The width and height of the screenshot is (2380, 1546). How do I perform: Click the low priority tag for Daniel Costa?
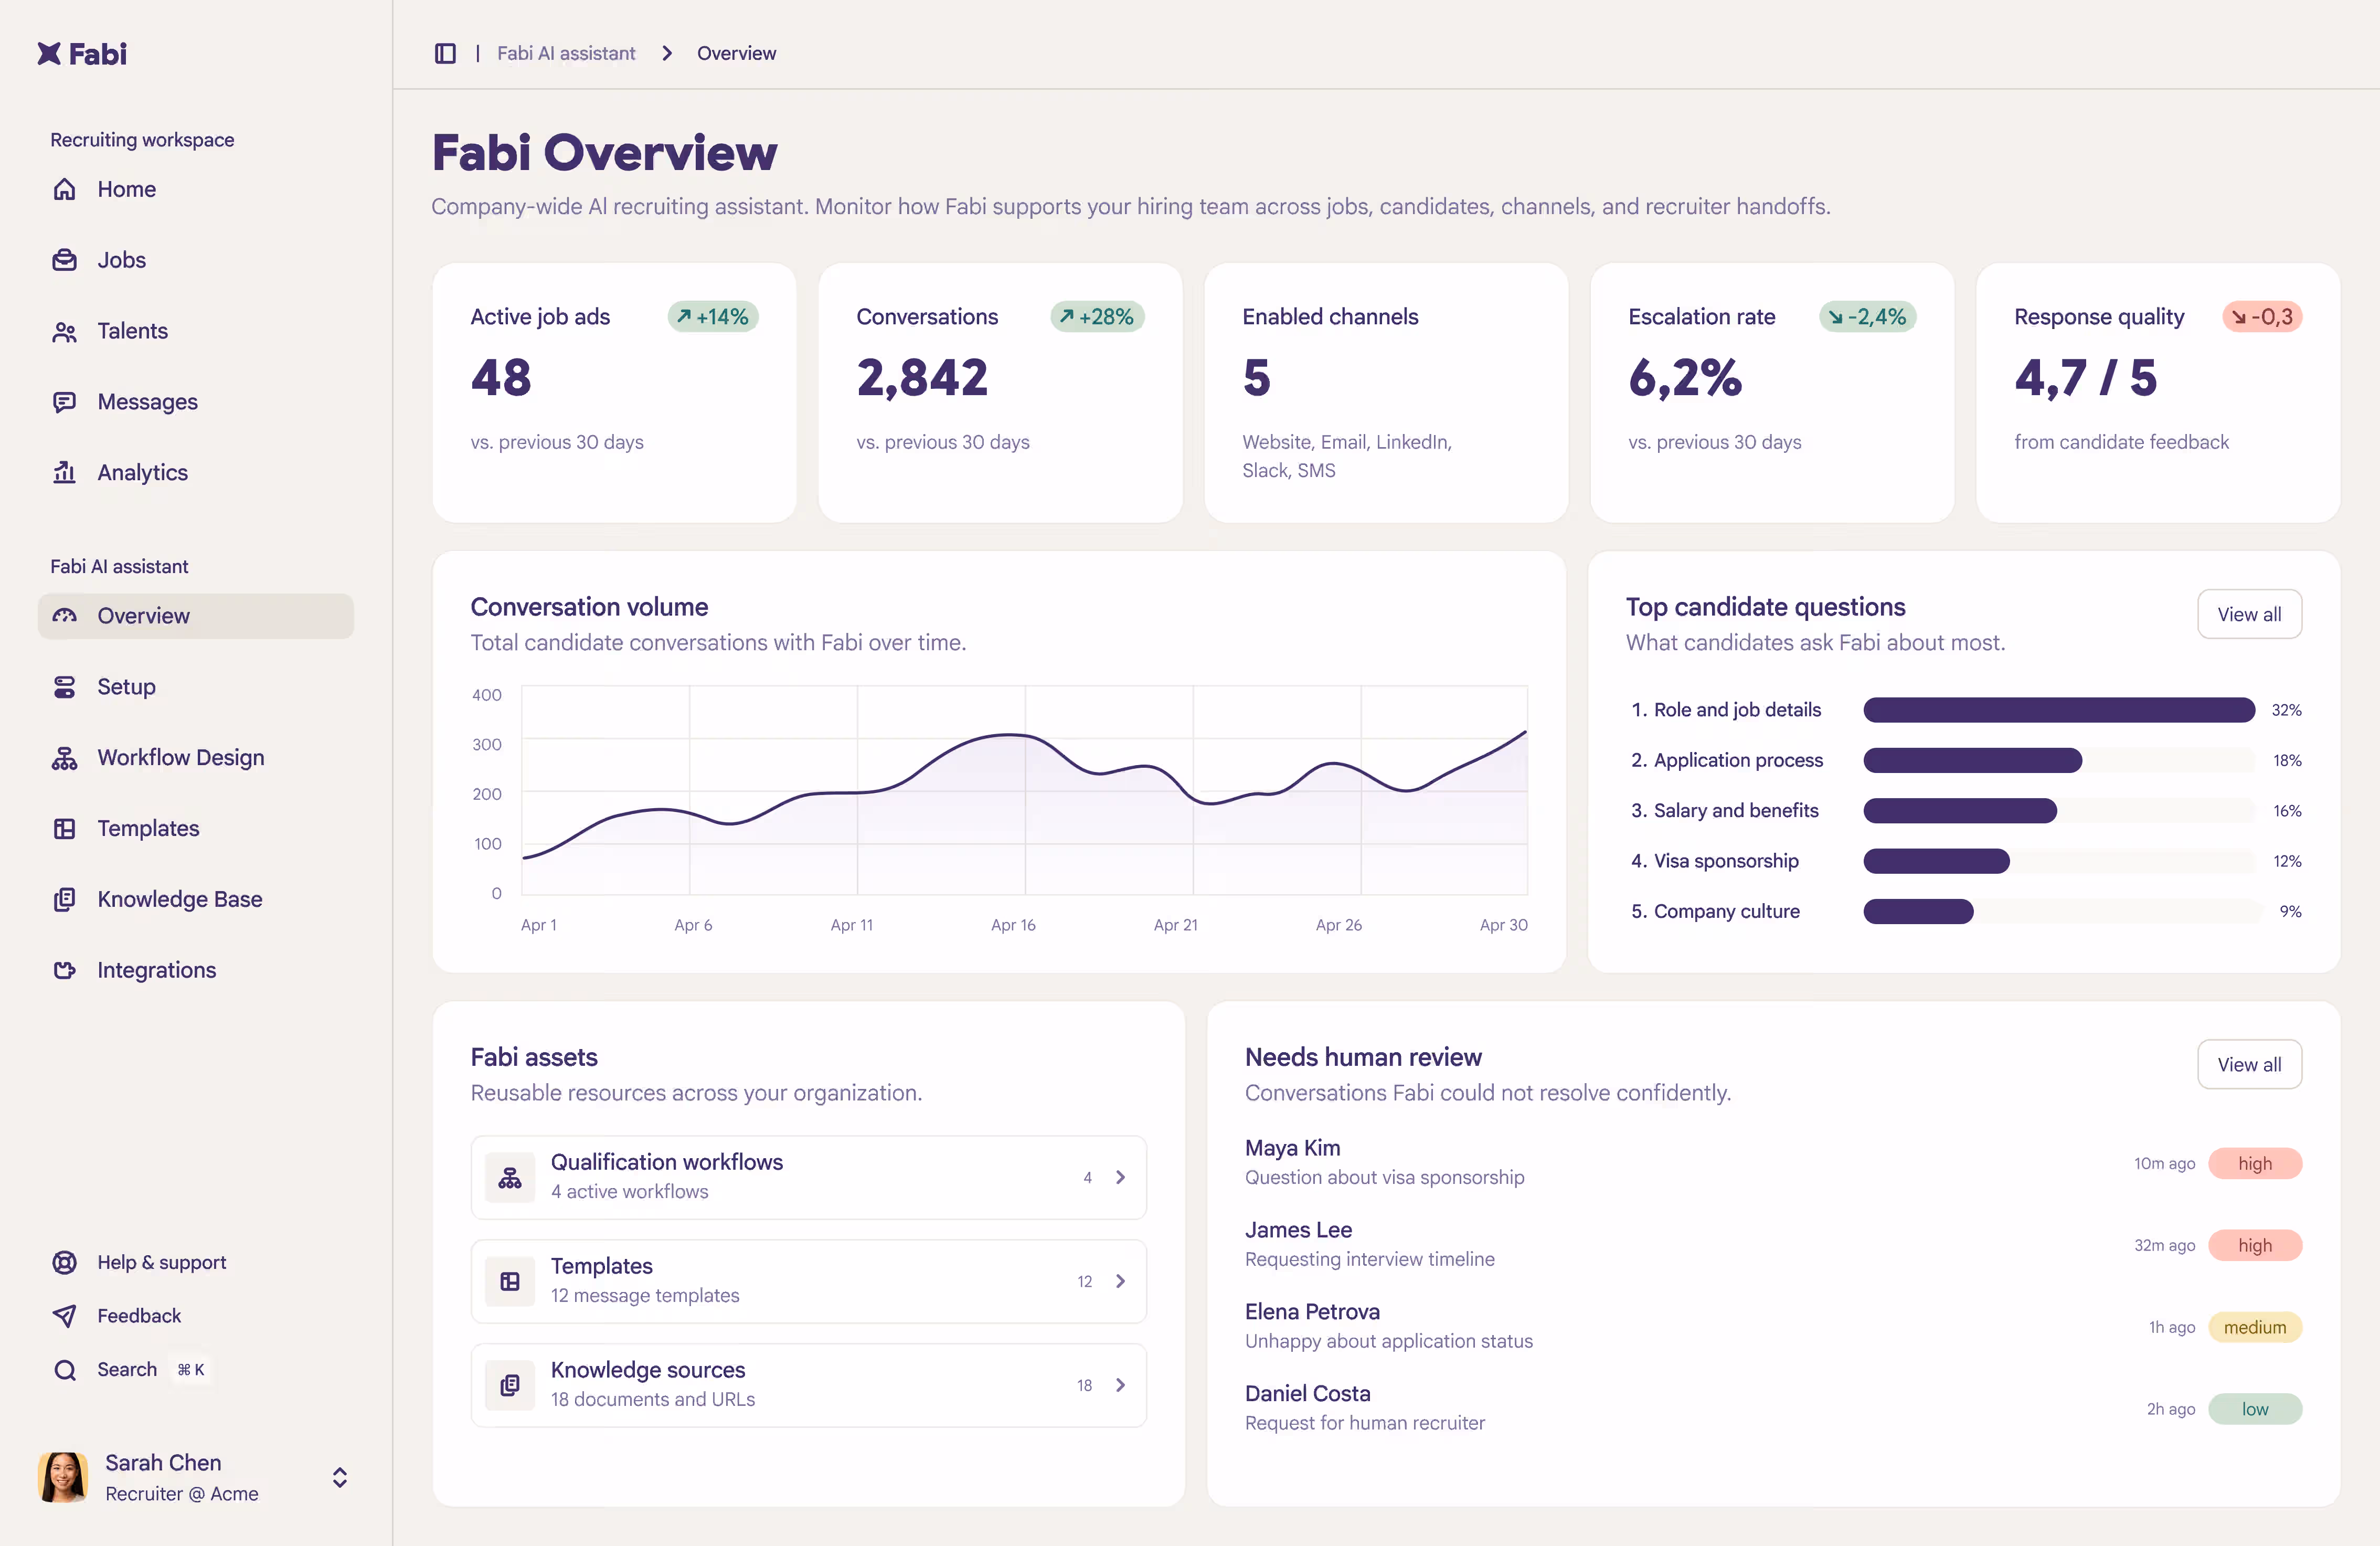point(2255,1409)
